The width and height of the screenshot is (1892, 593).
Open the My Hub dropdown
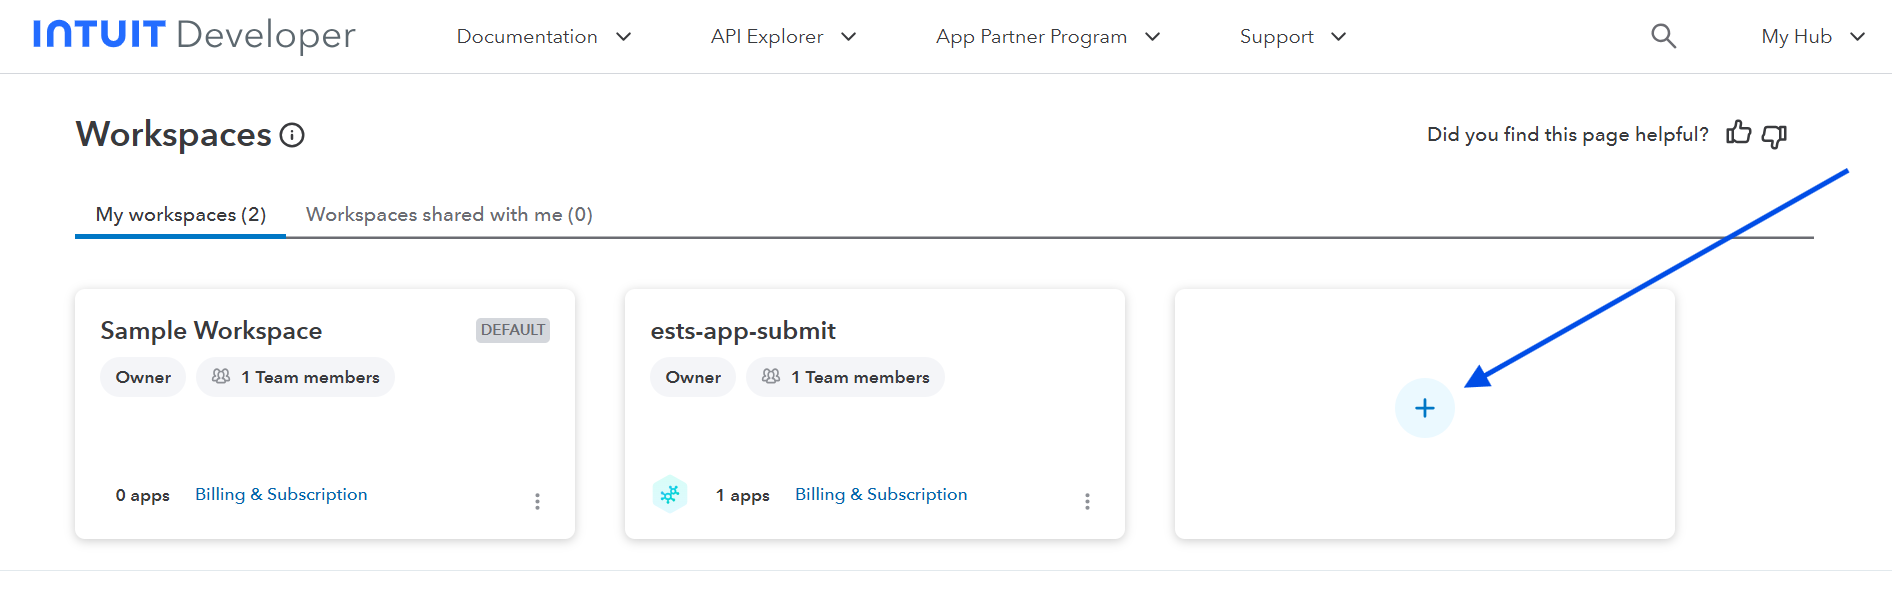pyautogui.click(x=1812, y=37)
